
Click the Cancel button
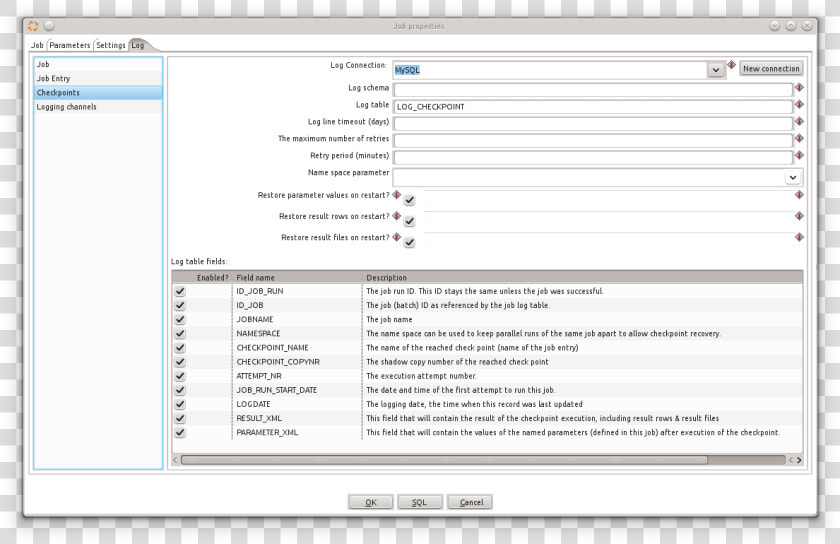pyautogui.click(x=470, y=502)
